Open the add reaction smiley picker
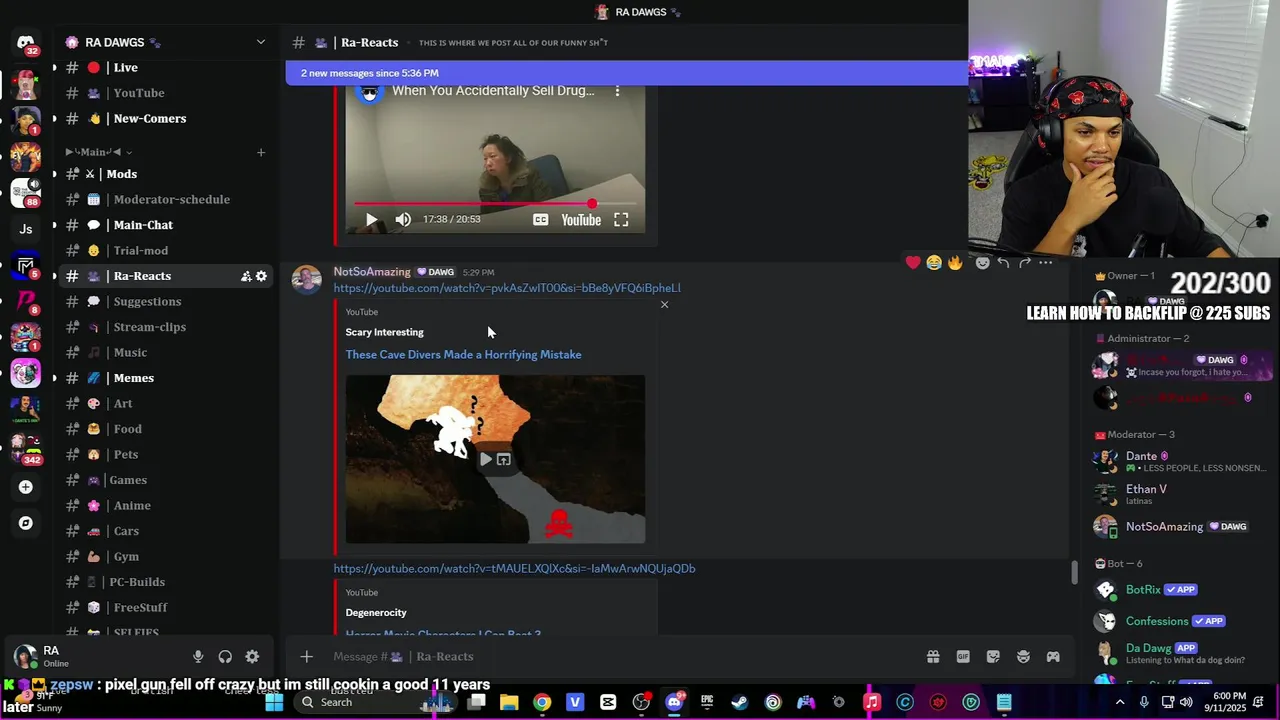The height and width of the screenshot is (720, 1280). tap(982, 263)
